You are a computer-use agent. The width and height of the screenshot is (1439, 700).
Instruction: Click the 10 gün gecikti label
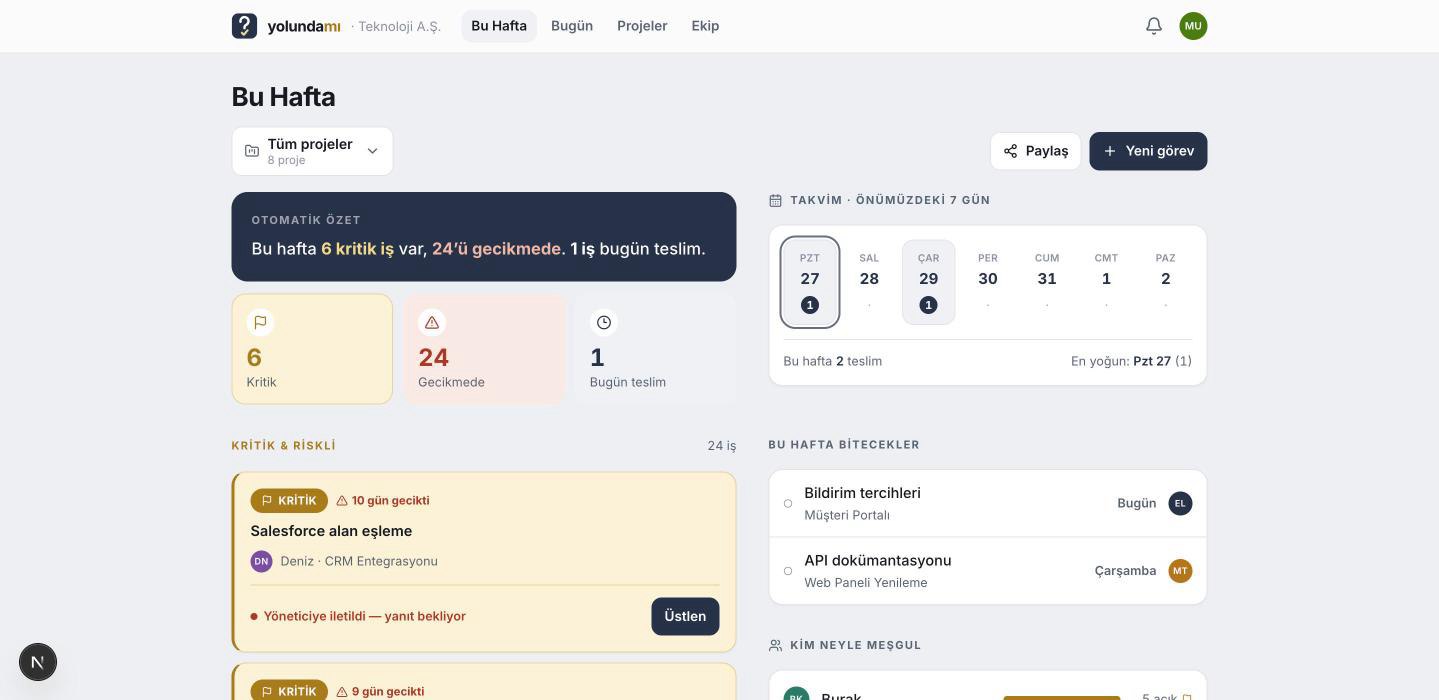pos(383,500)
